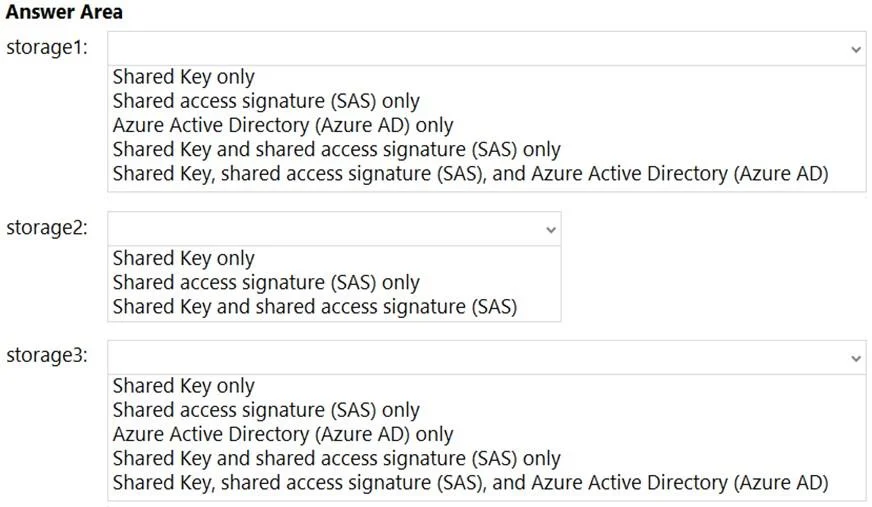Select 'Shared Key and shared access signature (SAS) only' for storage1
The height and width of the screenshot is (507, 872).
(336, 150)
